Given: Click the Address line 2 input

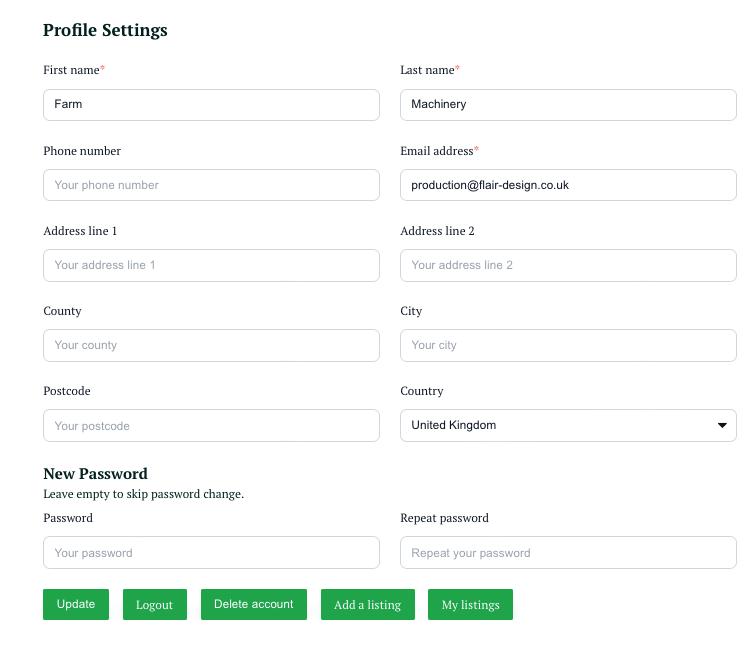Looking at the screenshot, I should [x=568, y=265].
